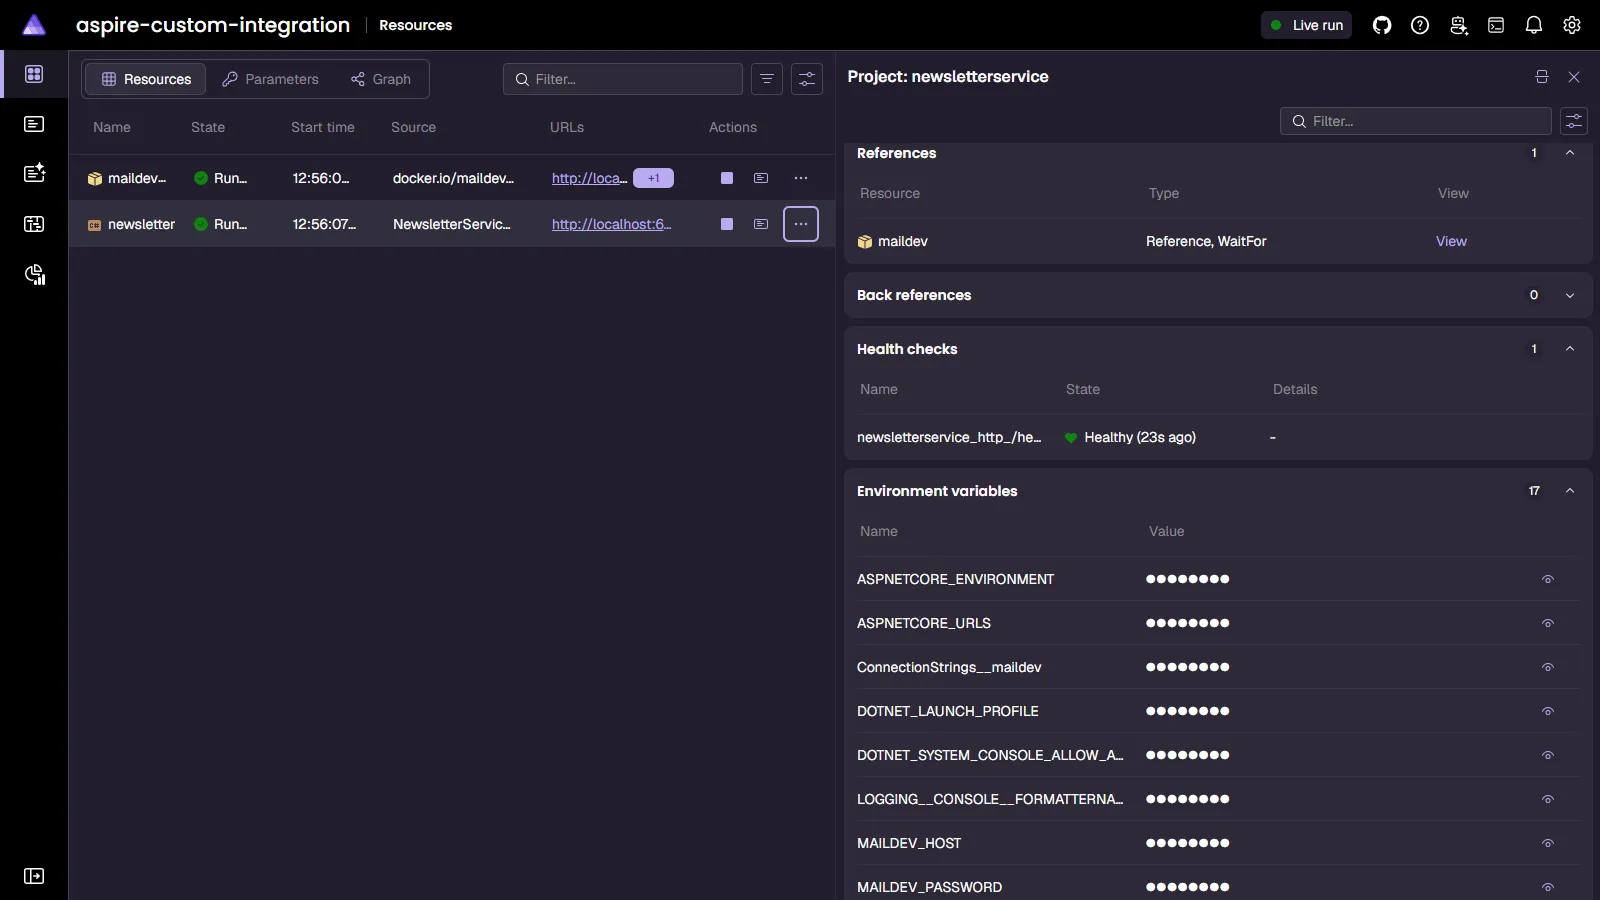This screenshot has width=1600, height=900.
Task: Switch to the Parameters tab
Action: tap(270, 79)
